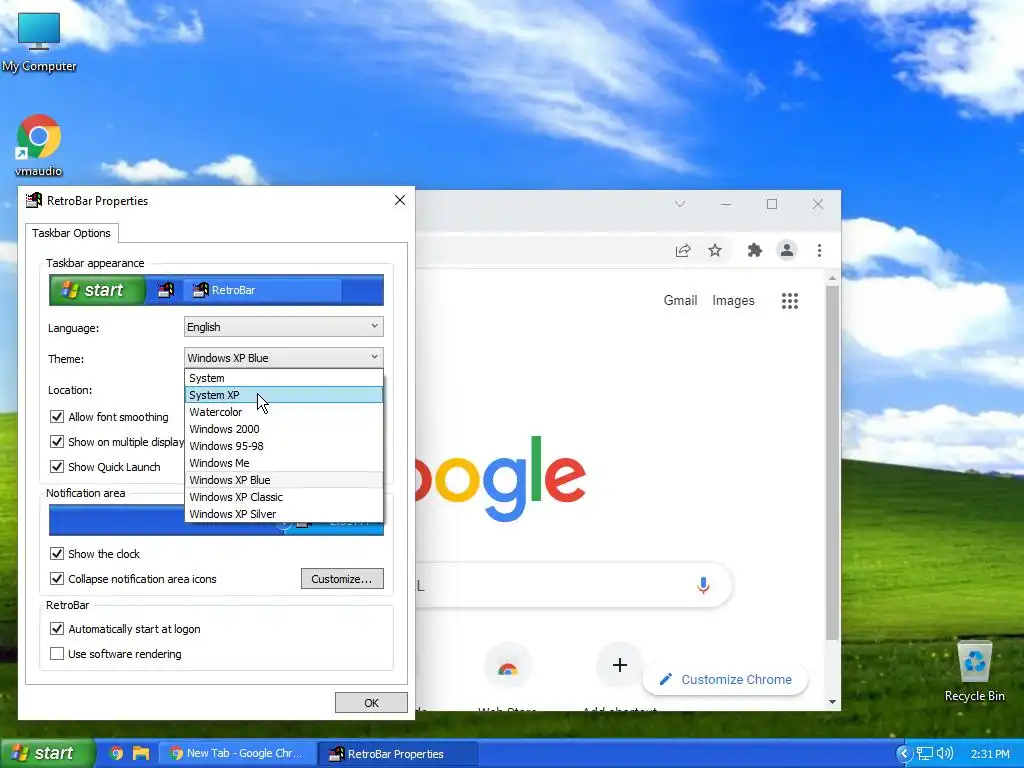Confirm with the OK button
The height and width of the screenshot is (768, 1024).
coord(371,703)
